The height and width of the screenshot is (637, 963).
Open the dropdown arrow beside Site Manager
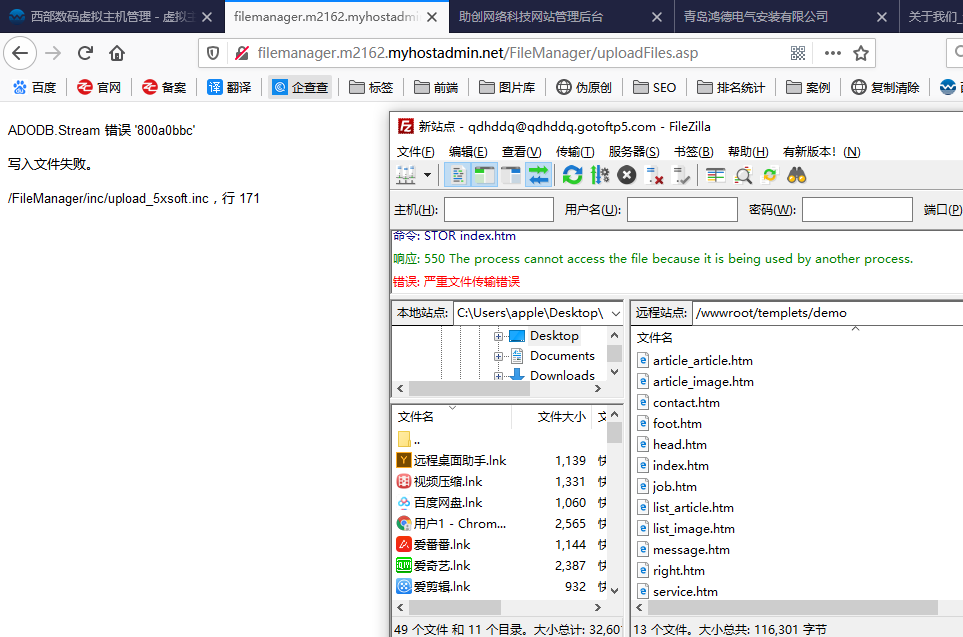pos(428,176)
